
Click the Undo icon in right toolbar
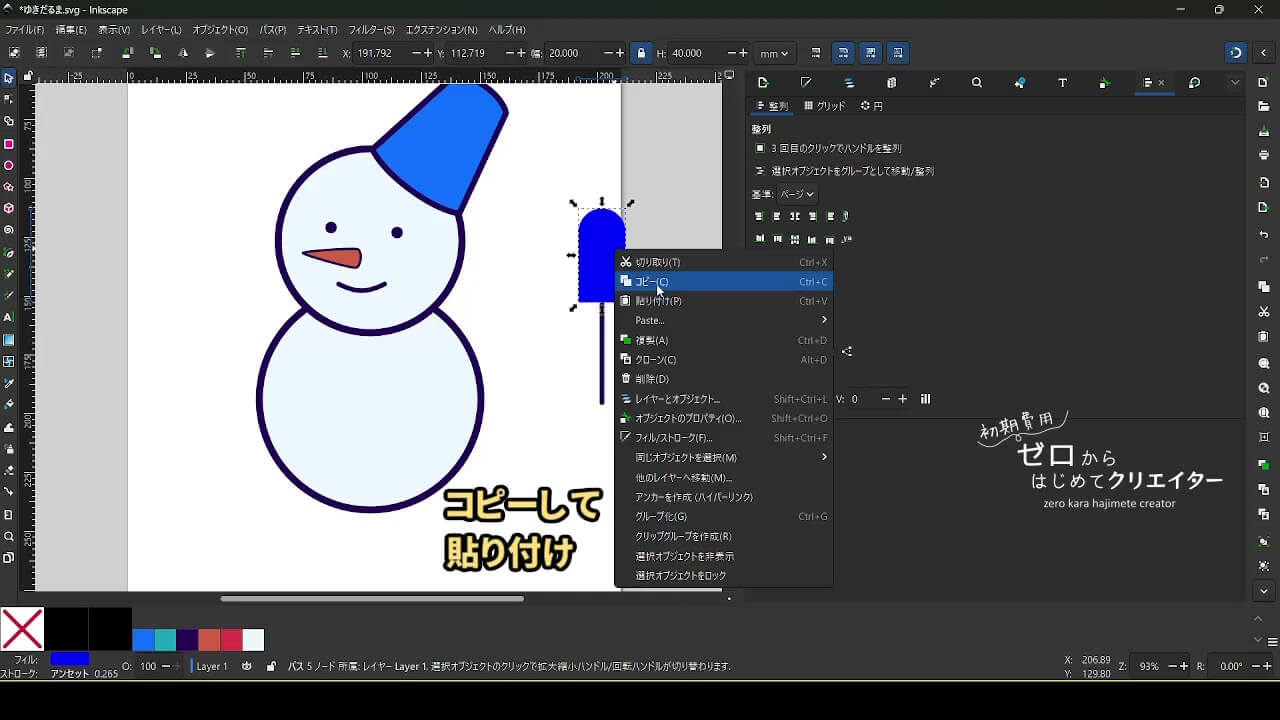click(x=1264, y=235)
